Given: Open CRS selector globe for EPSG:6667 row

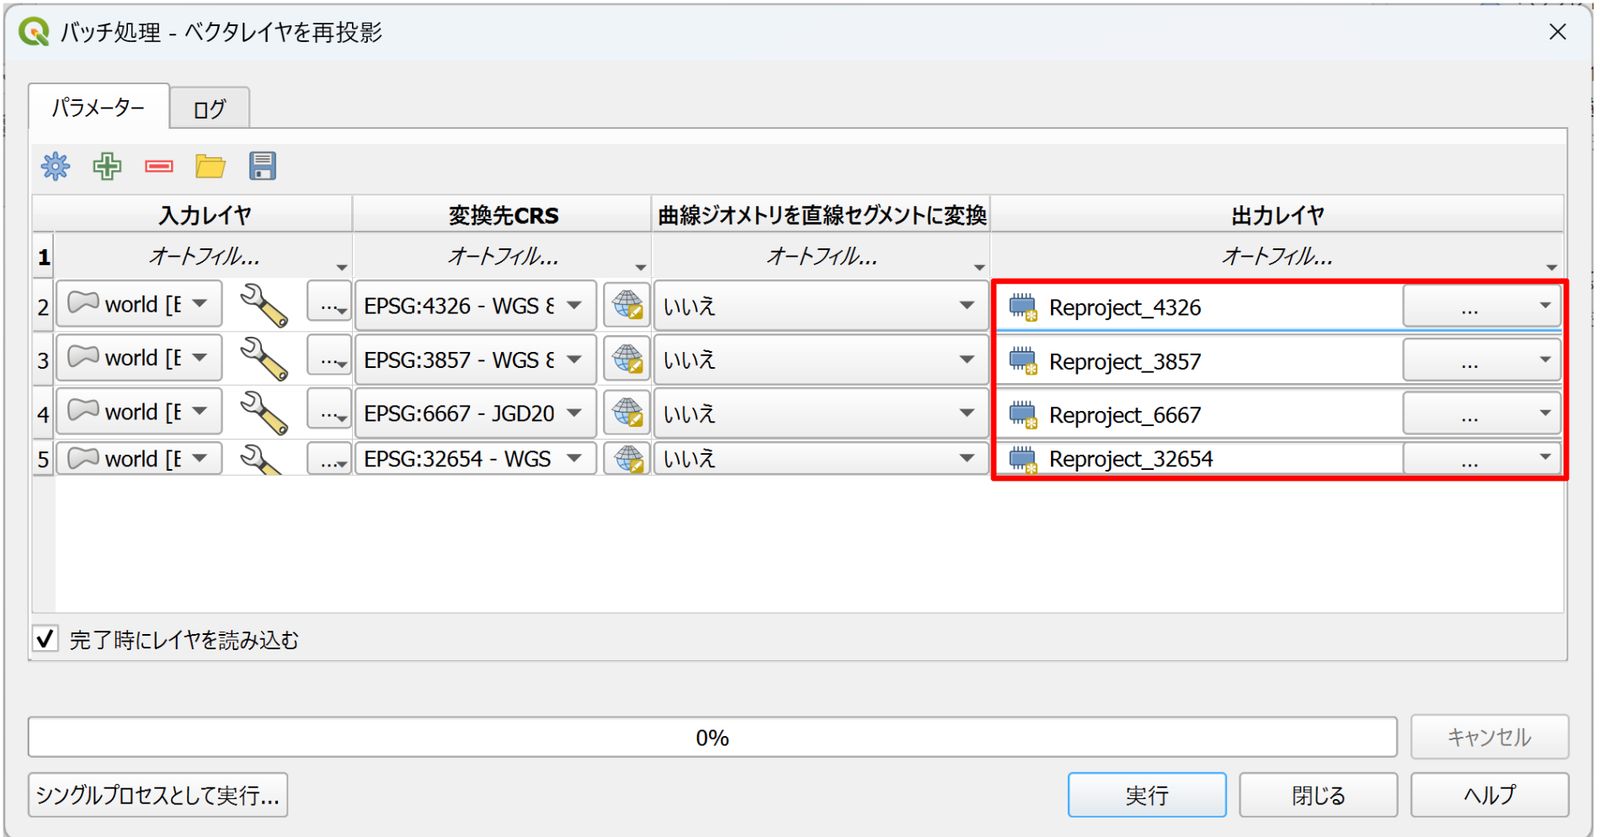Looking at the screenshot, I should [x=627, y=413].
